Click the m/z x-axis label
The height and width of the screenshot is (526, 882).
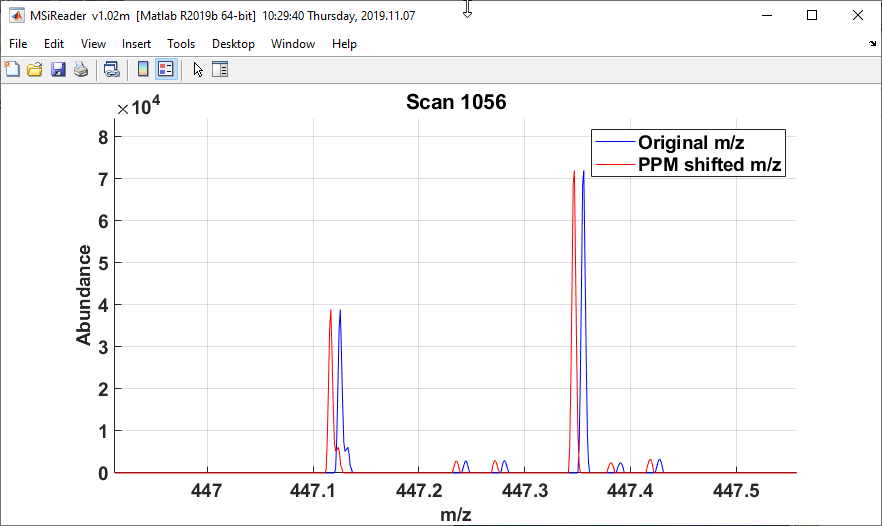(456, 514)
